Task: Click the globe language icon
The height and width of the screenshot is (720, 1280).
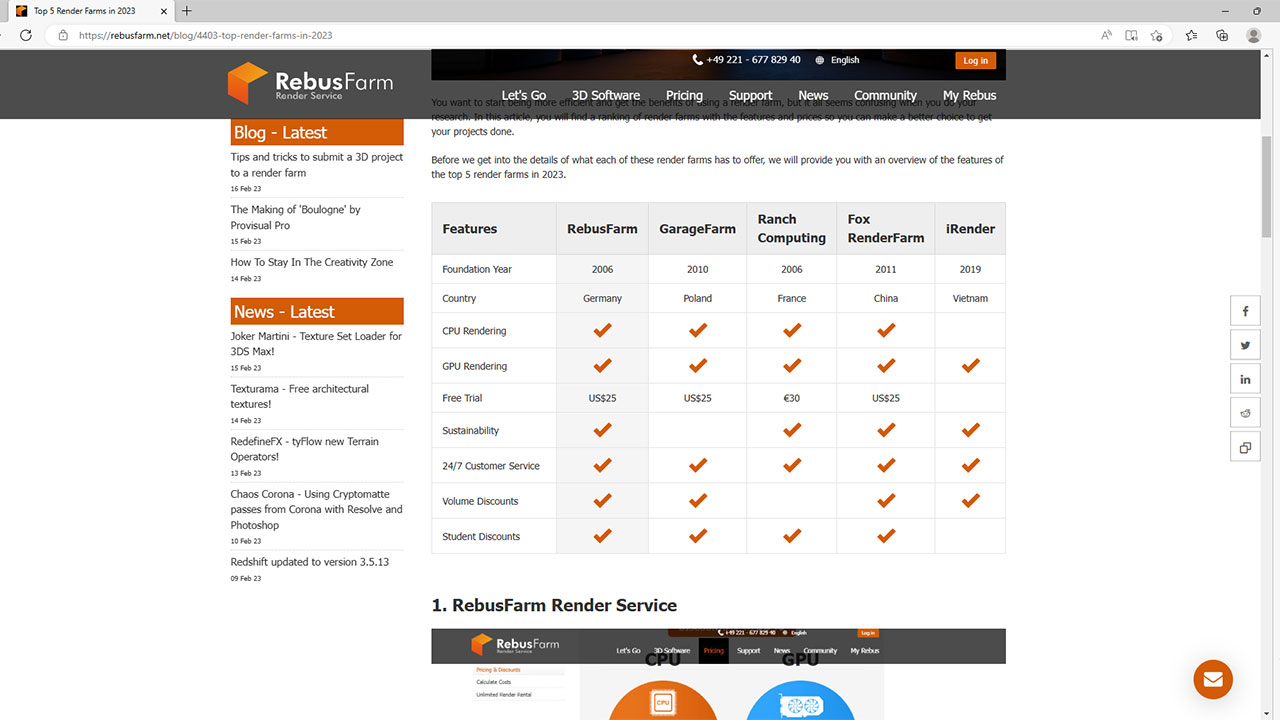Action: [820, 60]
